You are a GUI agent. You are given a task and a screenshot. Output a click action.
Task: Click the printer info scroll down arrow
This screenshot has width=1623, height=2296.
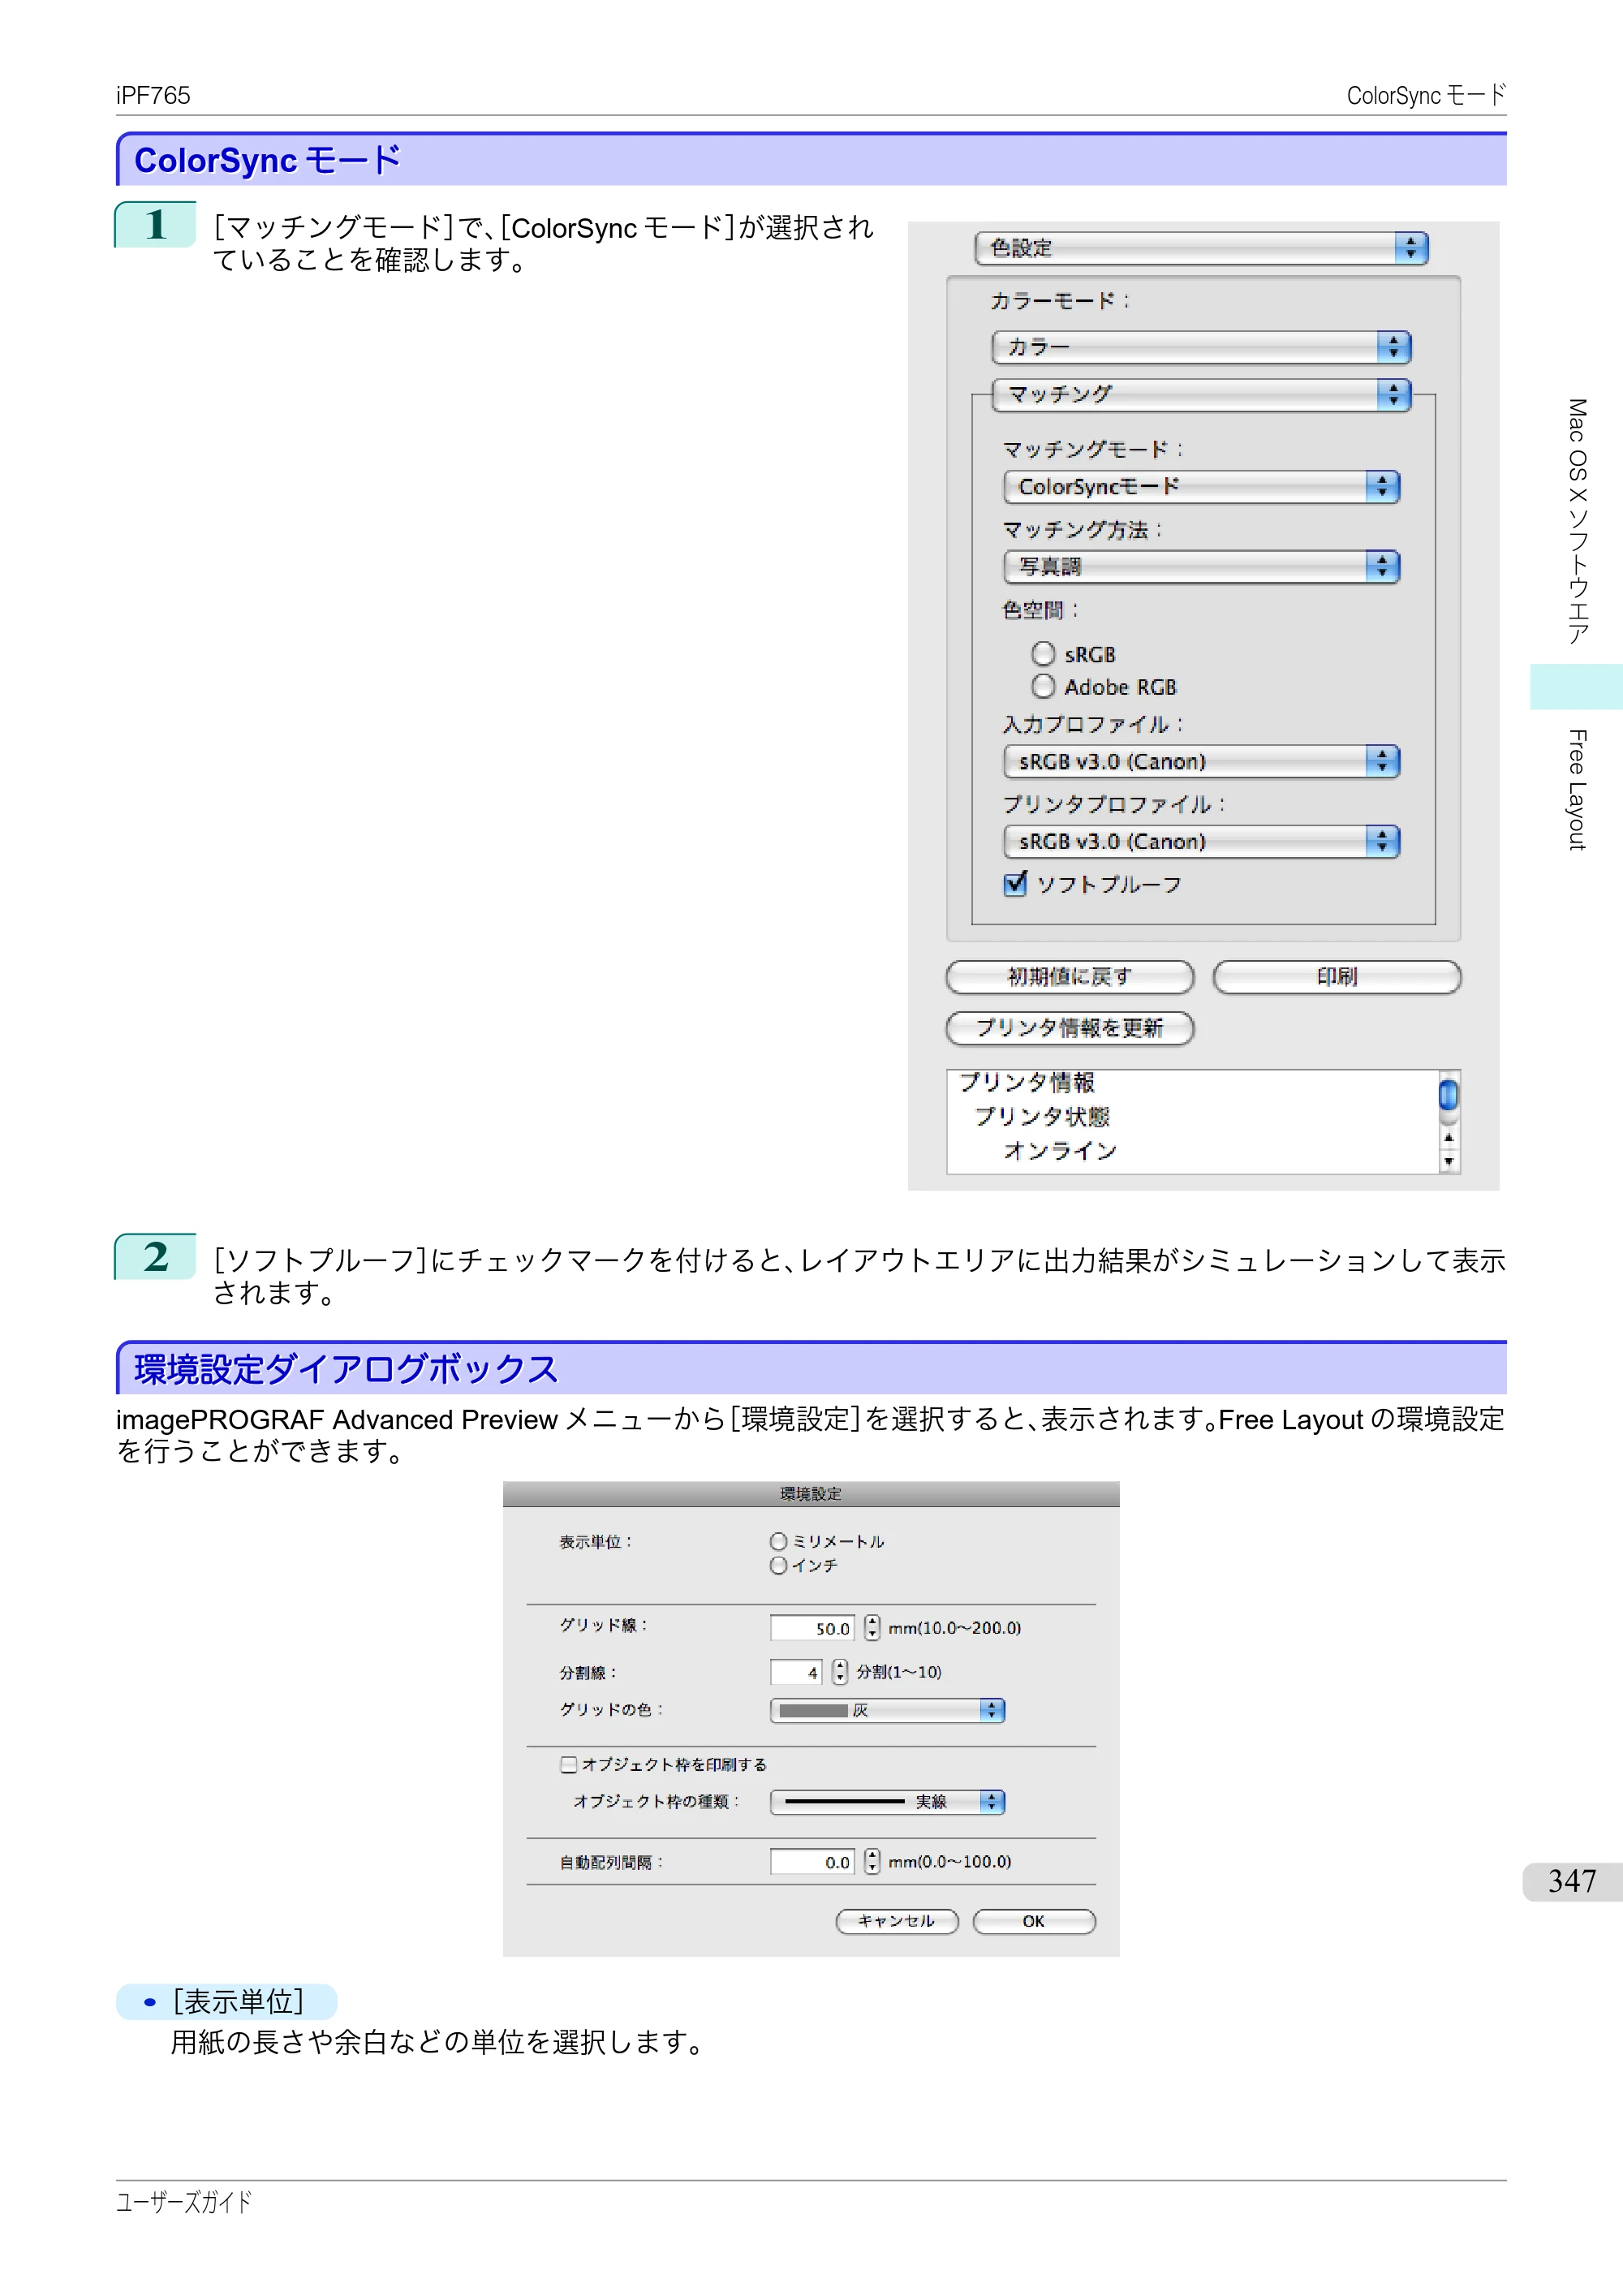tap(1448, 1162)
